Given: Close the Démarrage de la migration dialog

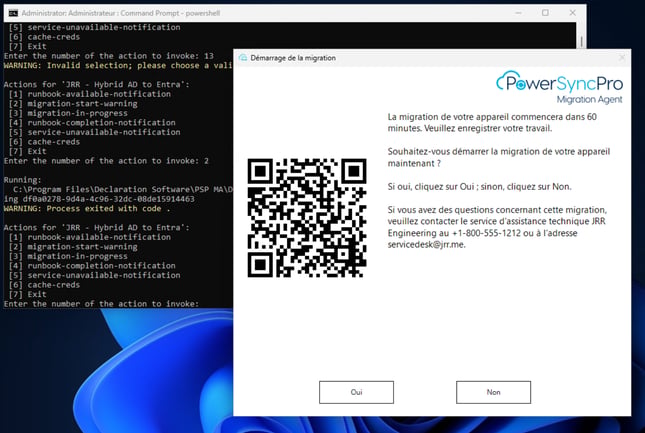Looking at the screenshot, I should coord(622,58).
